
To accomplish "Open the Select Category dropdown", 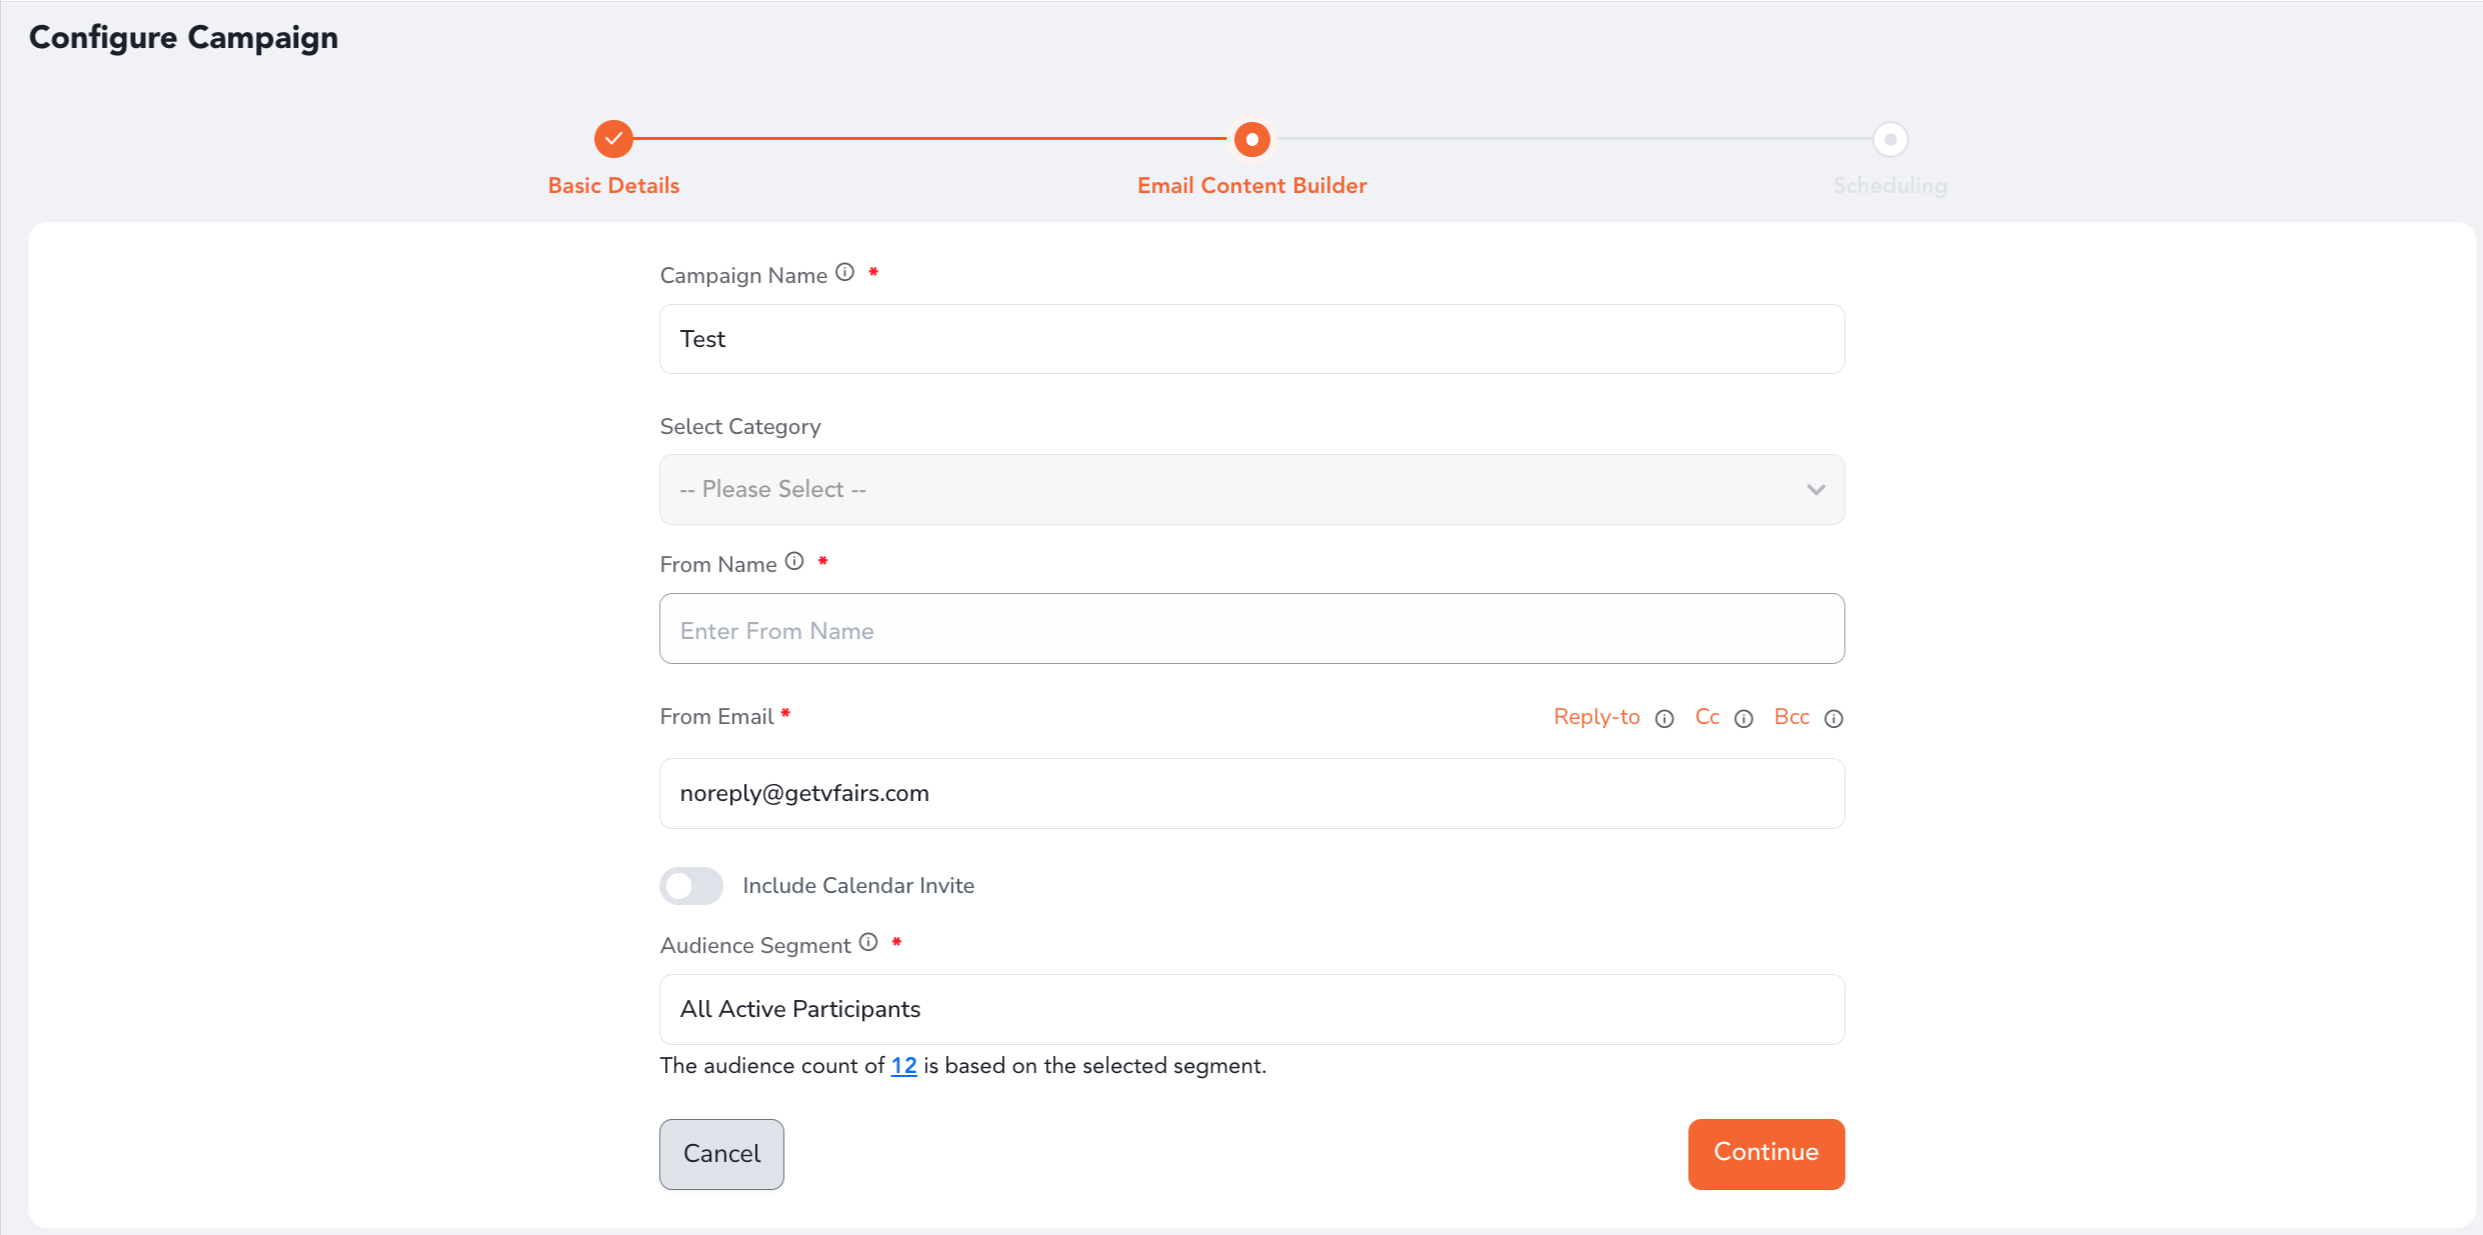I will [1250, 490].
